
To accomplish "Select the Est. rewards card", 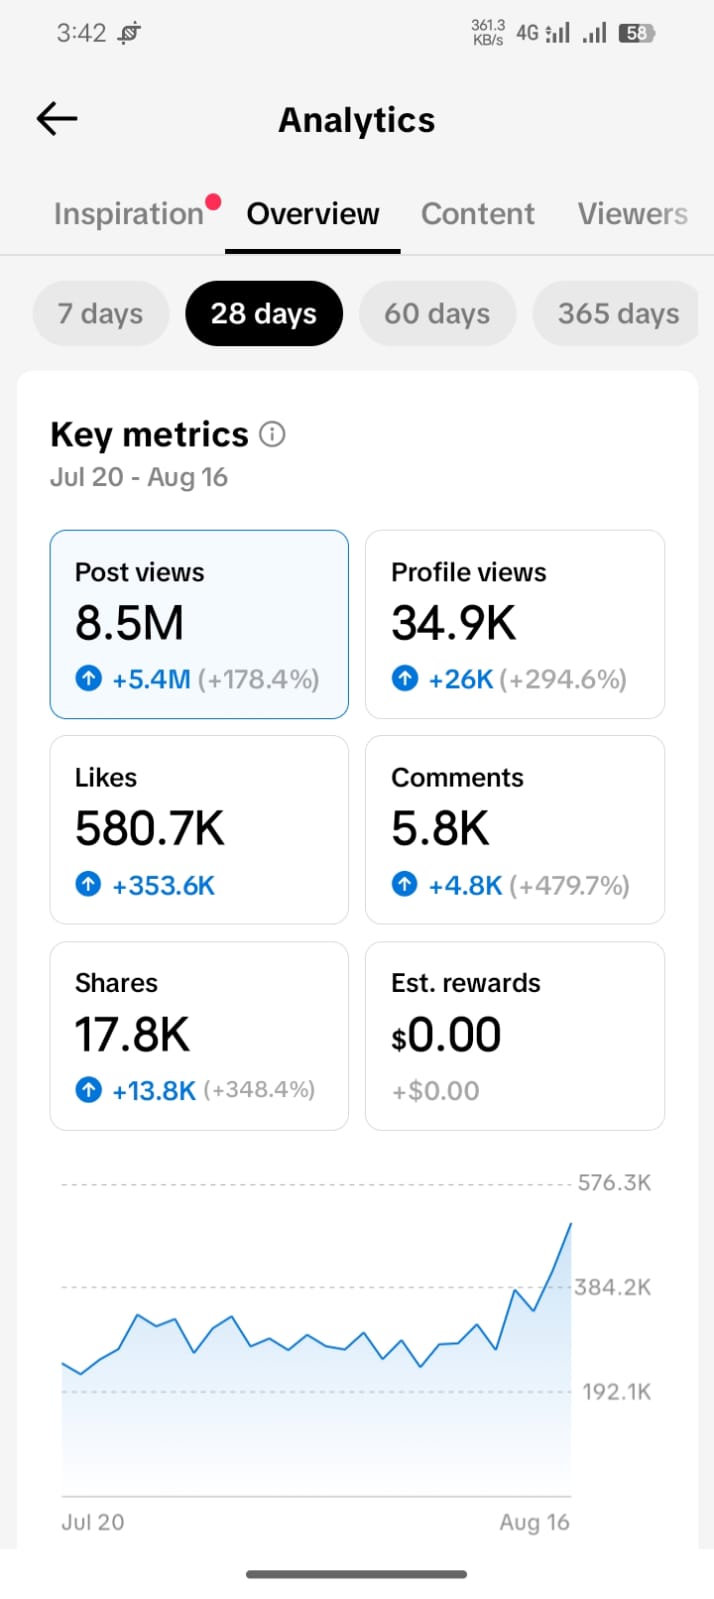I will click(515, 1036).
